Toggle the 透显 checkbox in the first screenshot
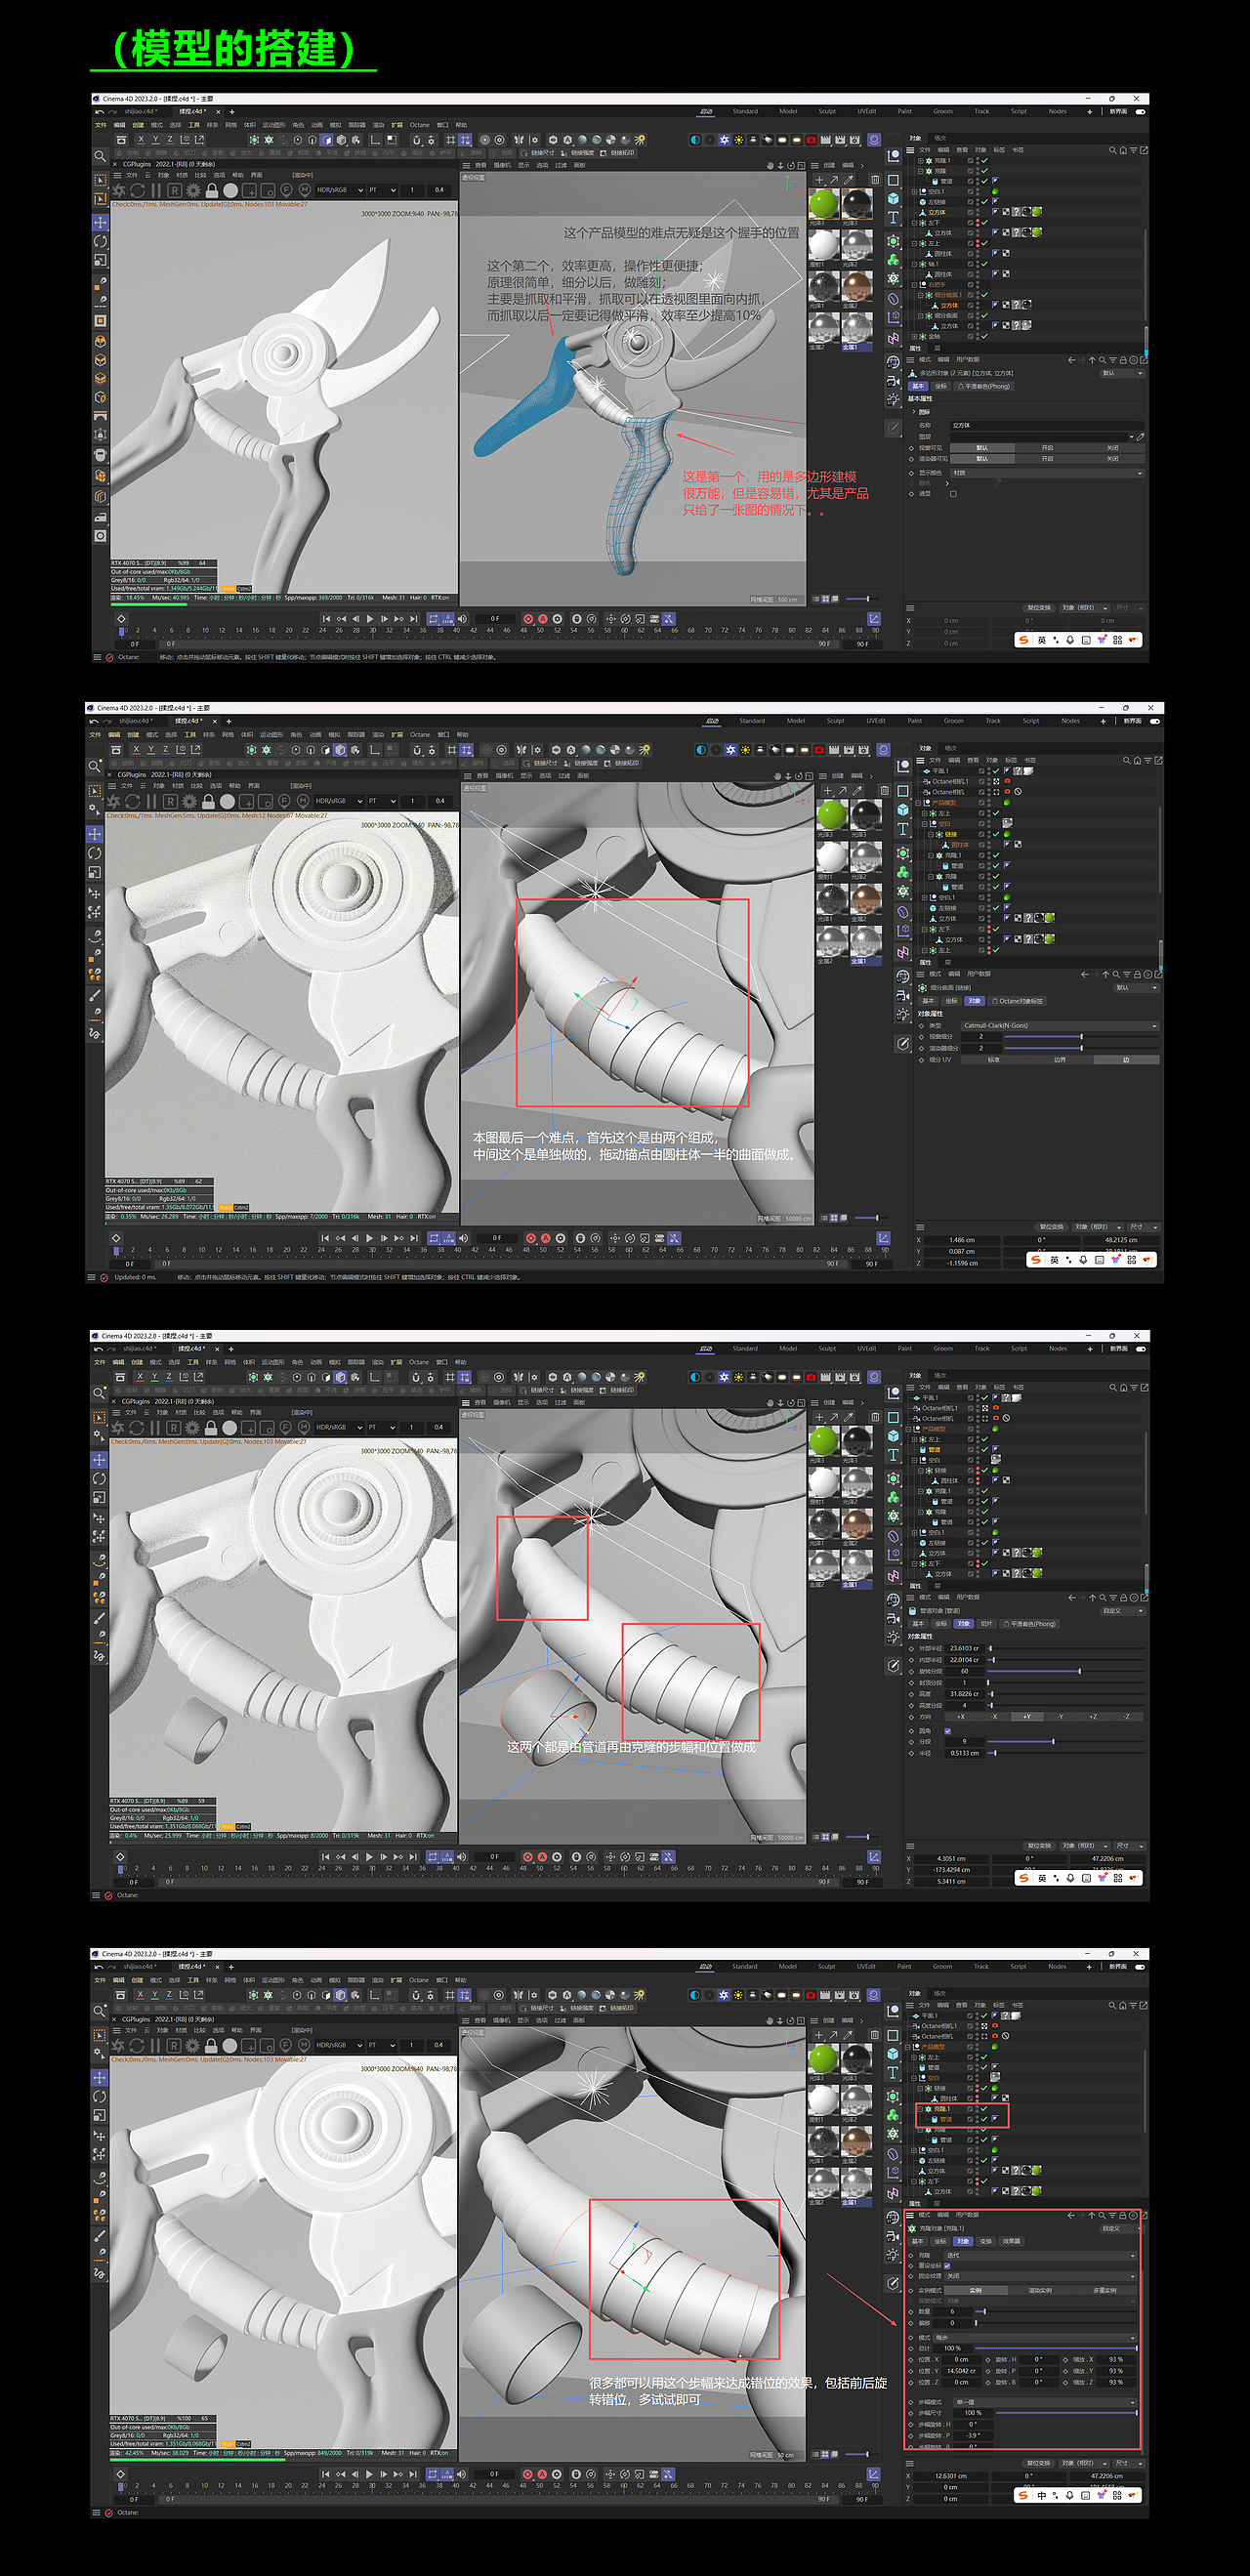1250x2576 pixels. pyautogui.click(x=953, y=494)
